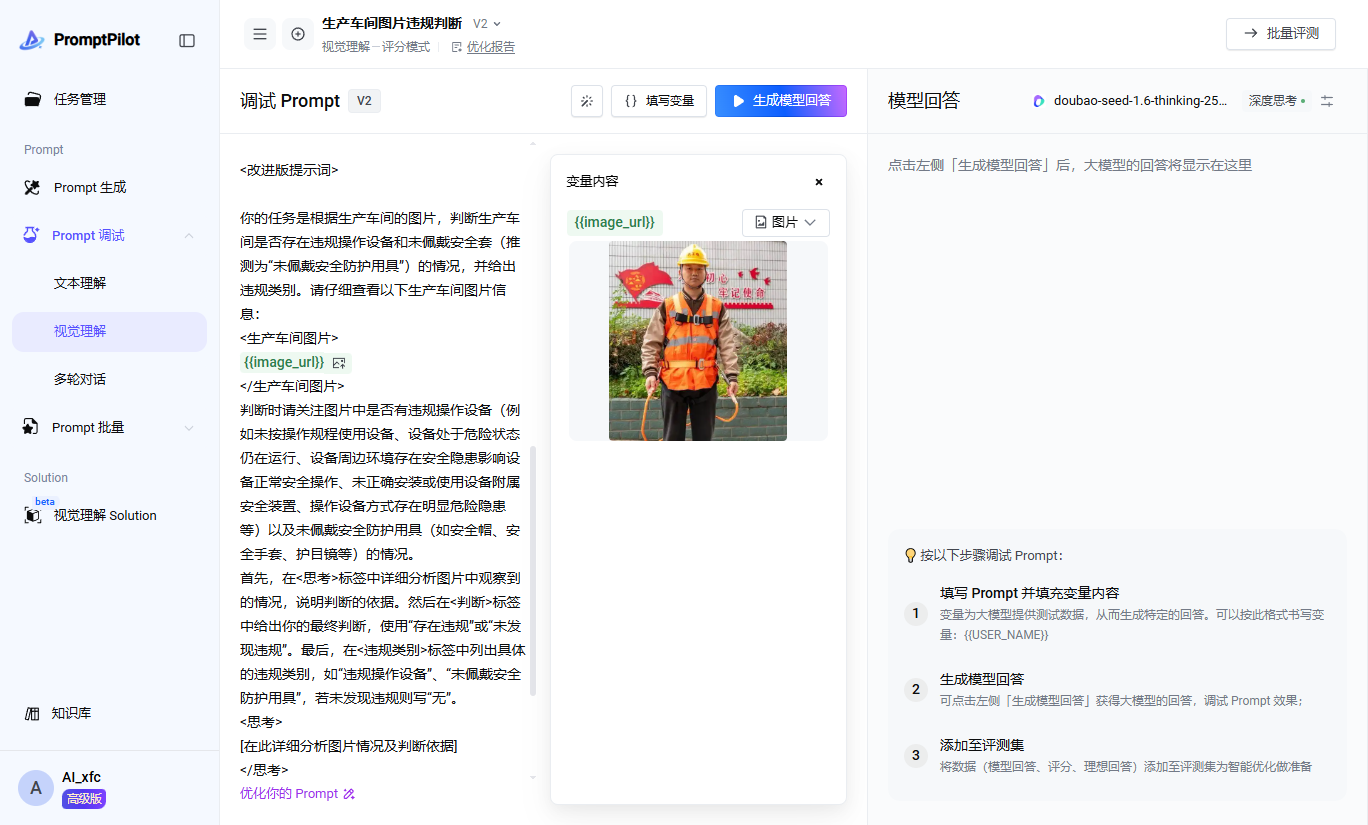Click the magic wand sparkle icon
Viewport: 1368px width, 825px height.
pyautogui.click(x=587, y=101)
